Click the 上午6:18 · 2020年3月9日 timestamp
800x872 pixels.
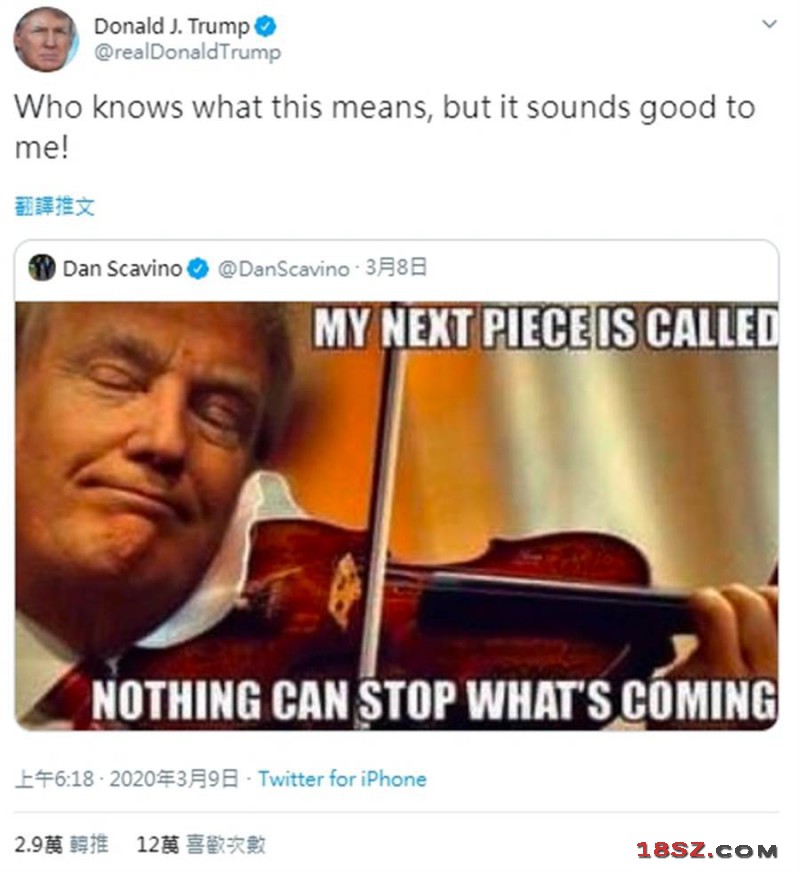click(126, 779)
